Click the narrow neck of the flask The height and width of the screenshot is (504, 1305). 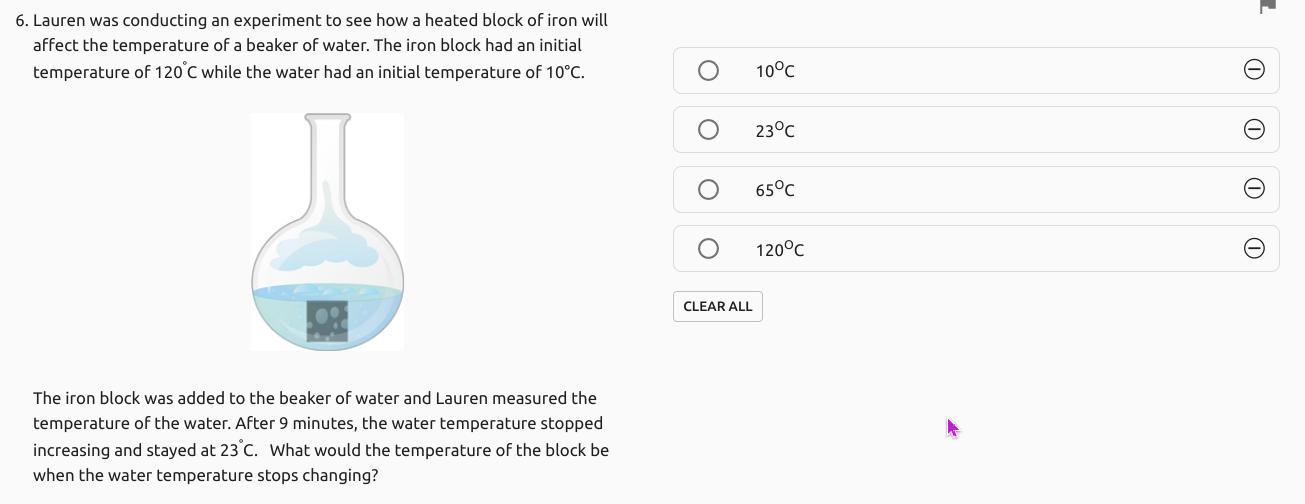327,160
